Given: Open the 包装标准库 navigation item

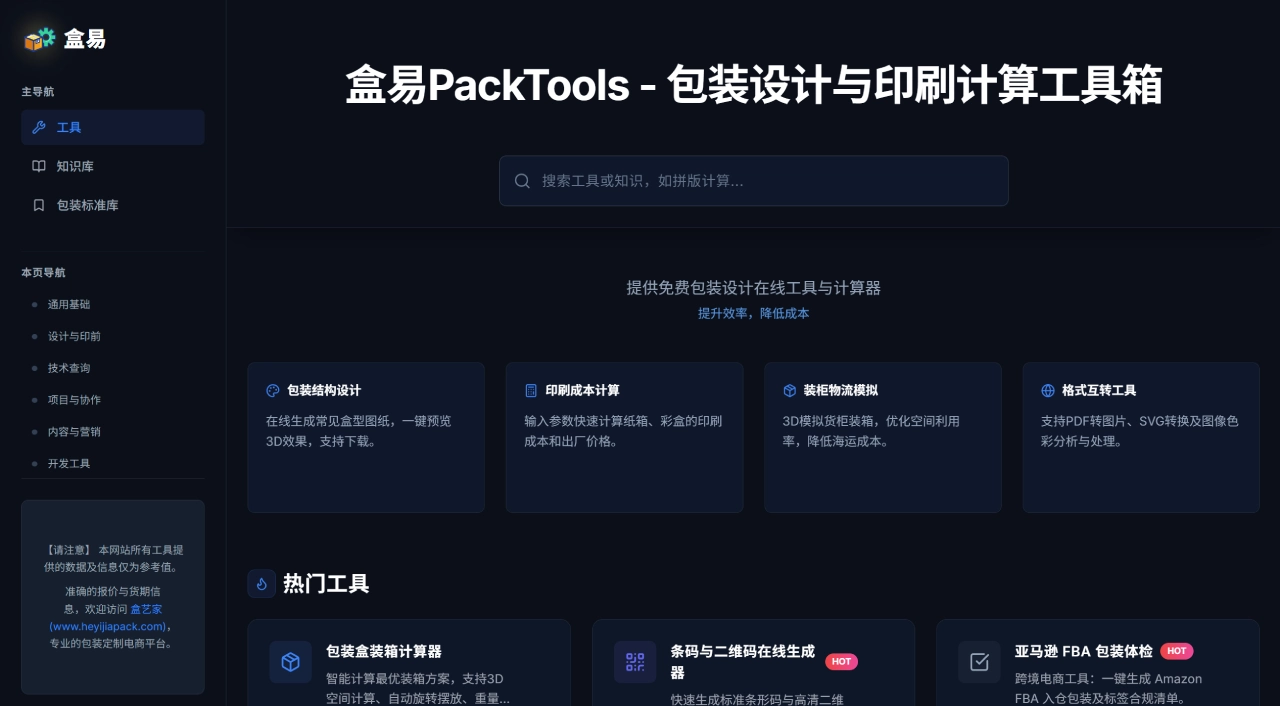Looking at the screenshot, I should [x=113, y=205].
